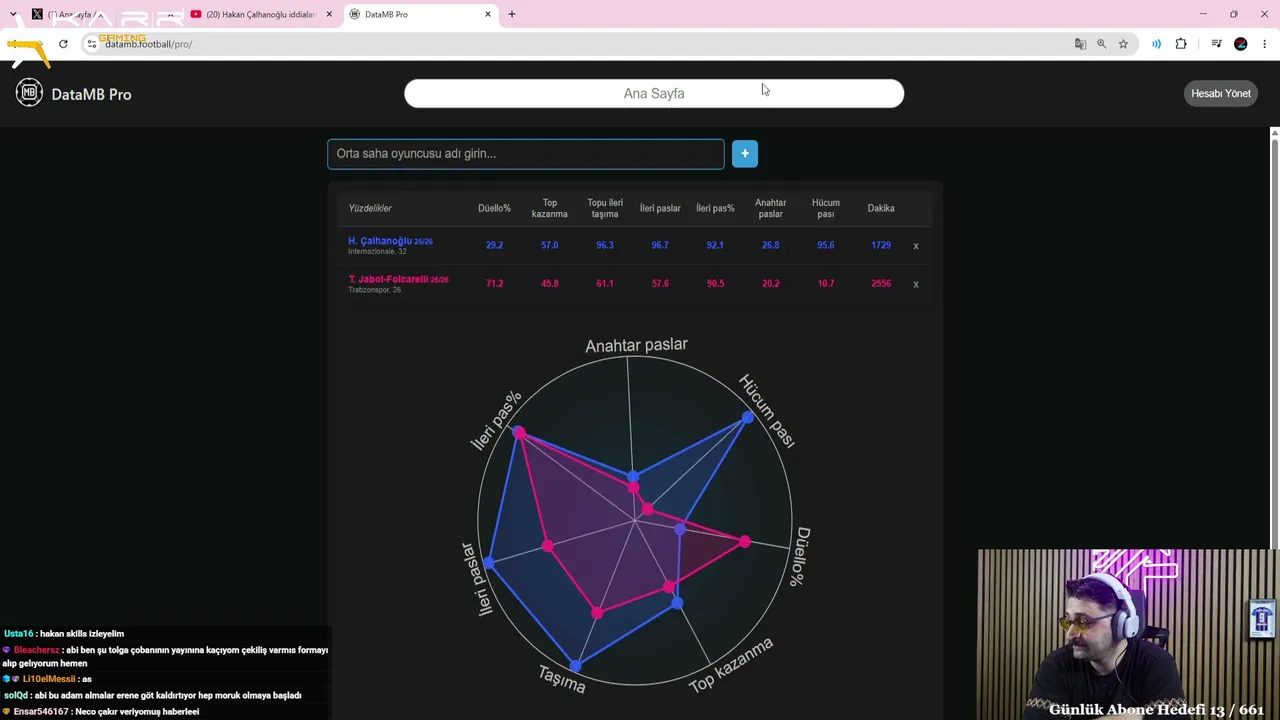The width and height of the screenshot is (1280, 720).
Task: Click the blue sound-wave extension icon
Action: (1156, 44)
